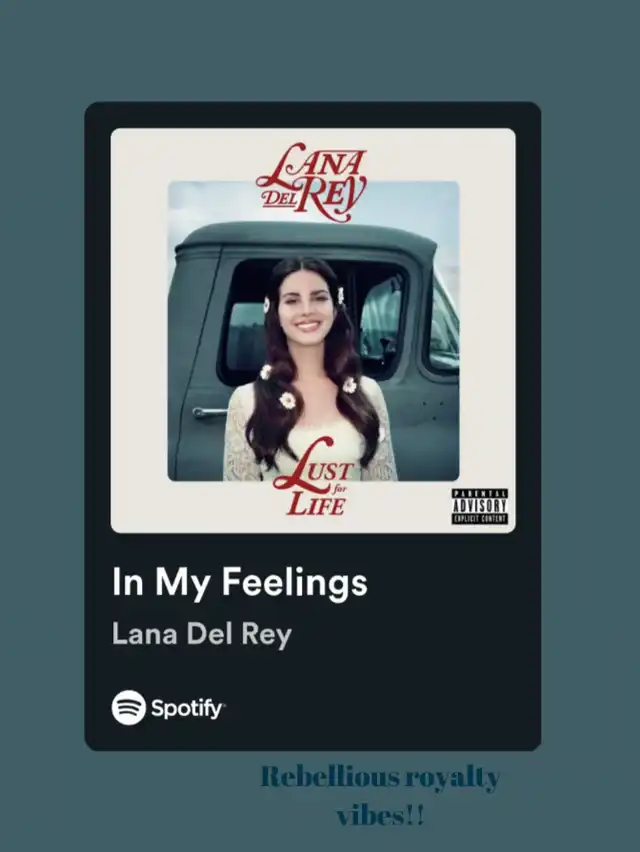The image size is (640, 852).
Task: Open the In My Feelings song title
Action: tap(240, 583)
